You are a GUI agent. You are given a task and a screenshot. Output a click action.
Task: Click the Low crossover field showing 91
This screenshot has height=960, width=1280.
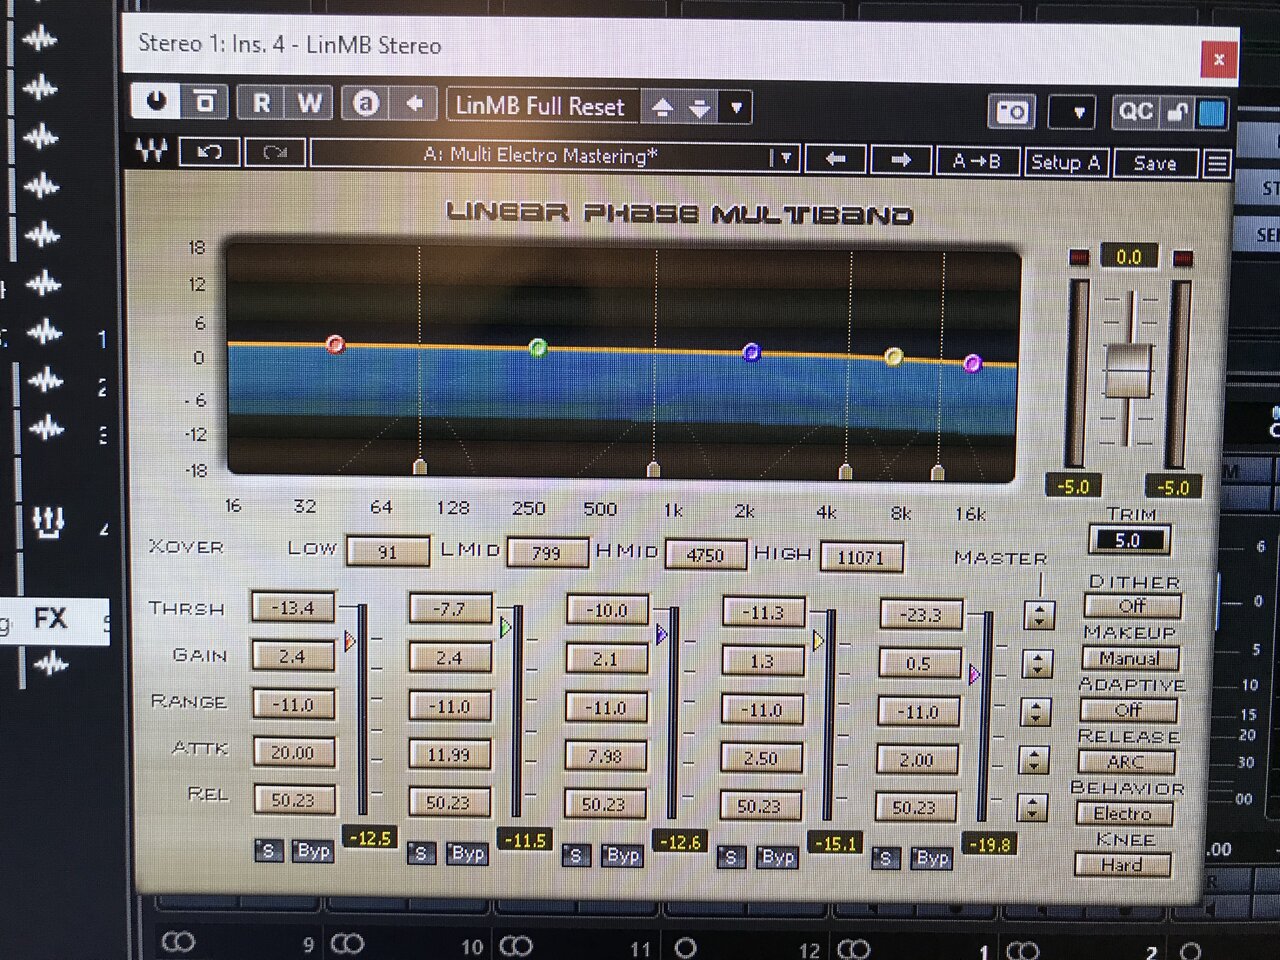(x=388, y=552)
